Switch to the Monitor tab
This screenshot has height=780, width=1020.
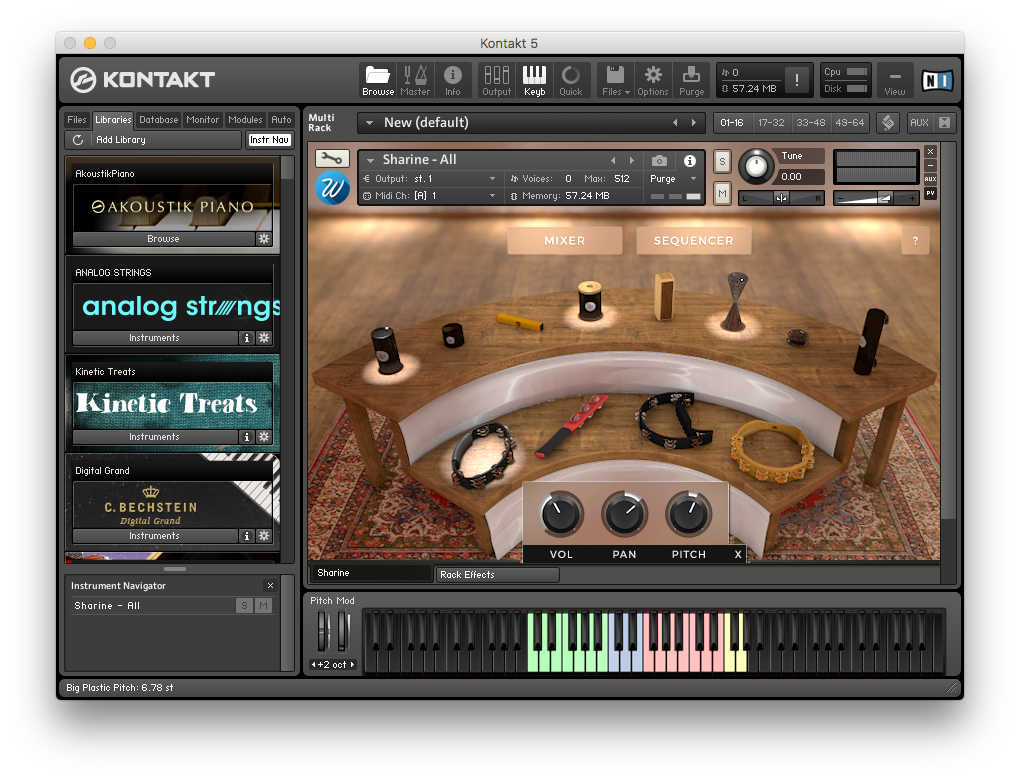point(202,120)
